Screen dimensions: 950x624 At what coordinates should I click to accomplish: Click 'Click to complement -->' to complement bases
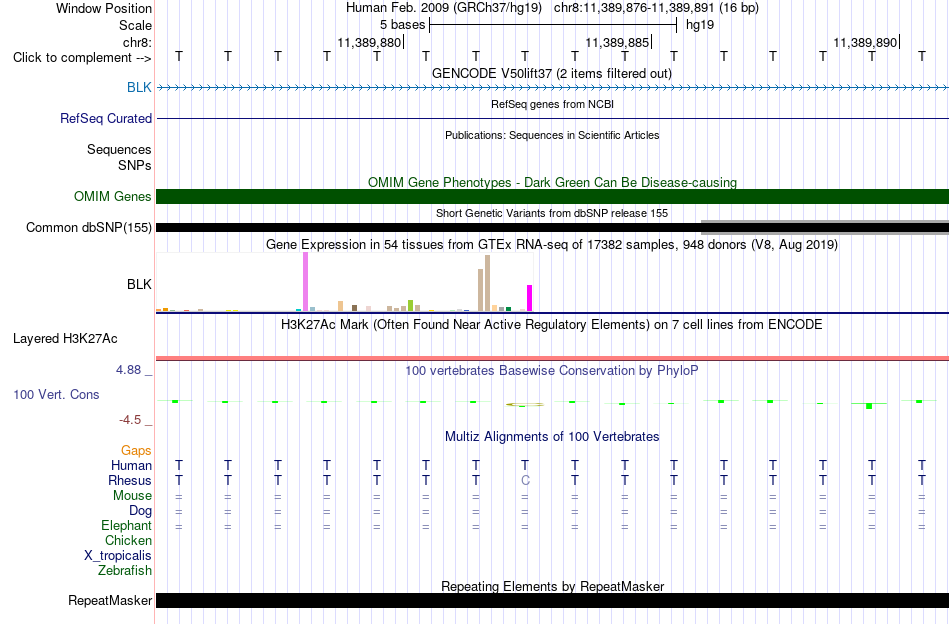82,58
